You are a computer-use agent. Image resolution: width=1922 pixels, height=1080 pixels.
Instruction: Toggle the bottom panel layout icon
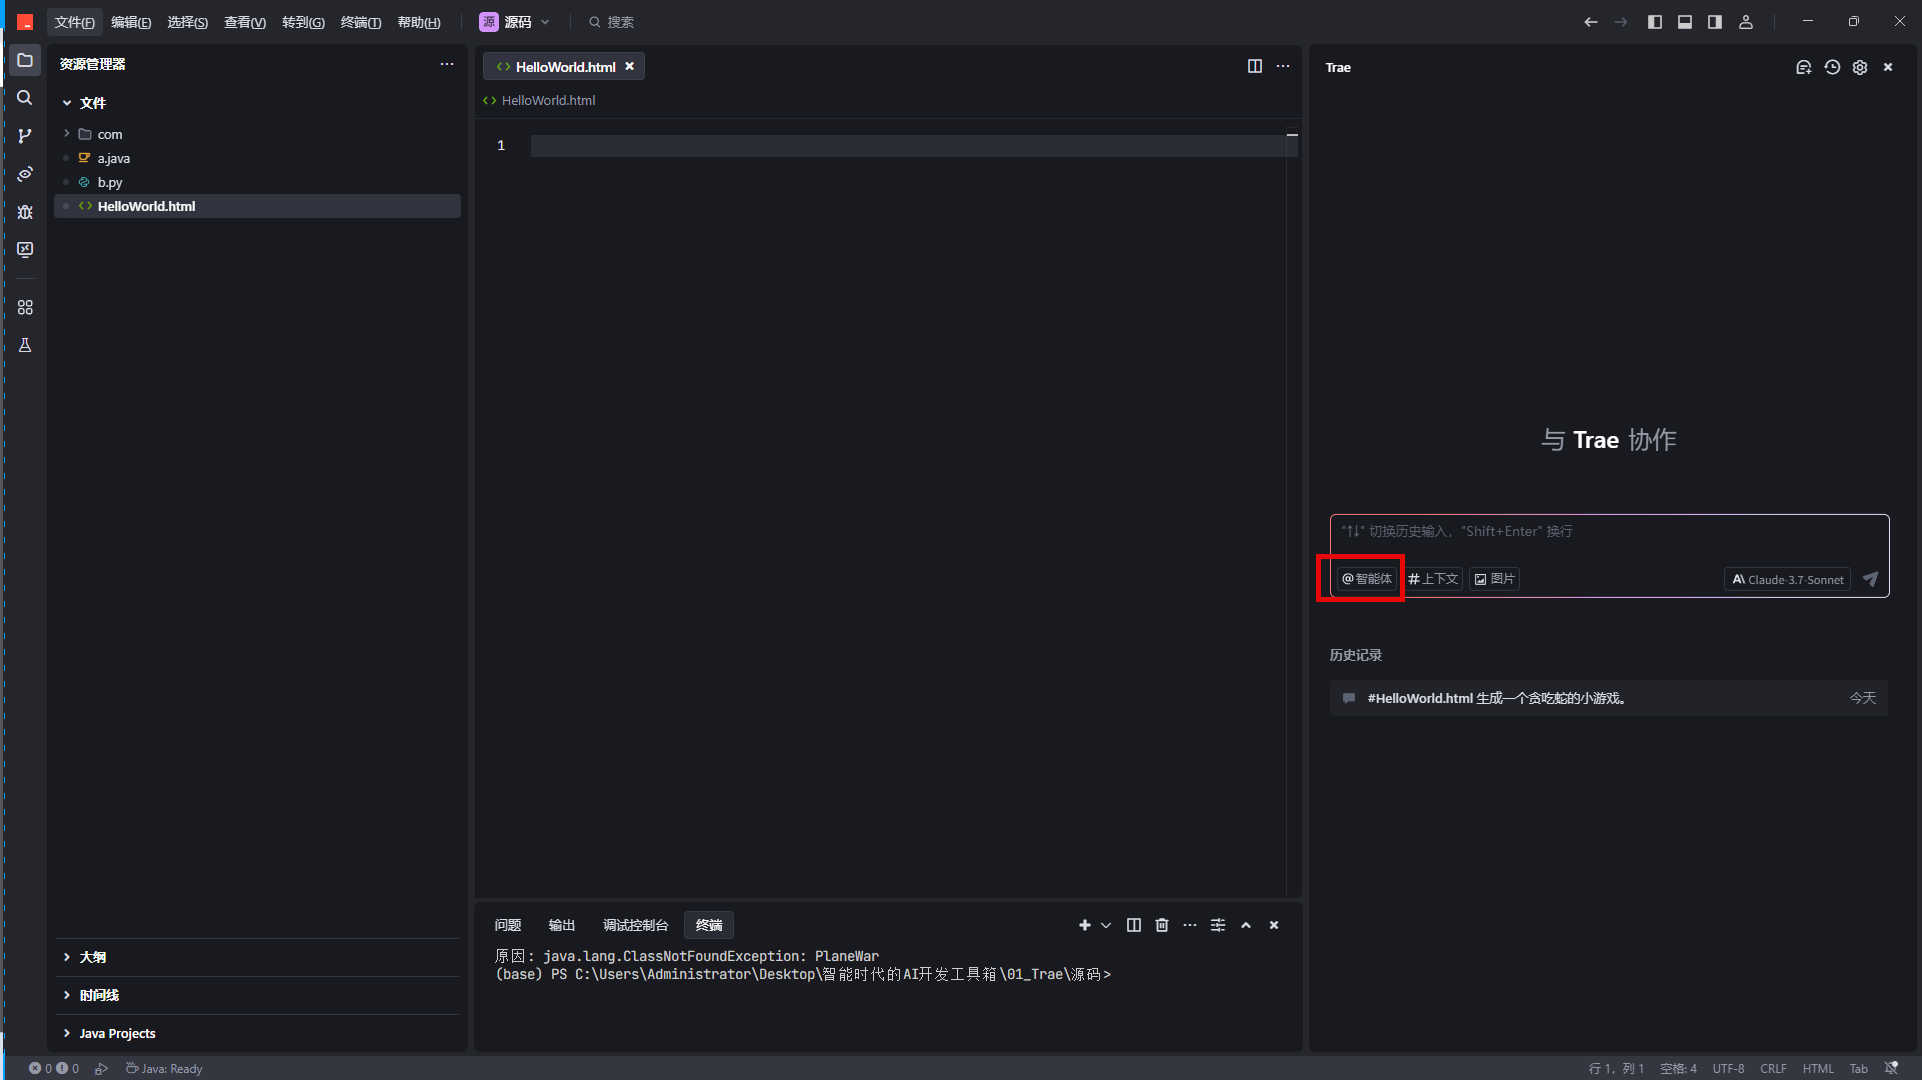coord(1685,22)
